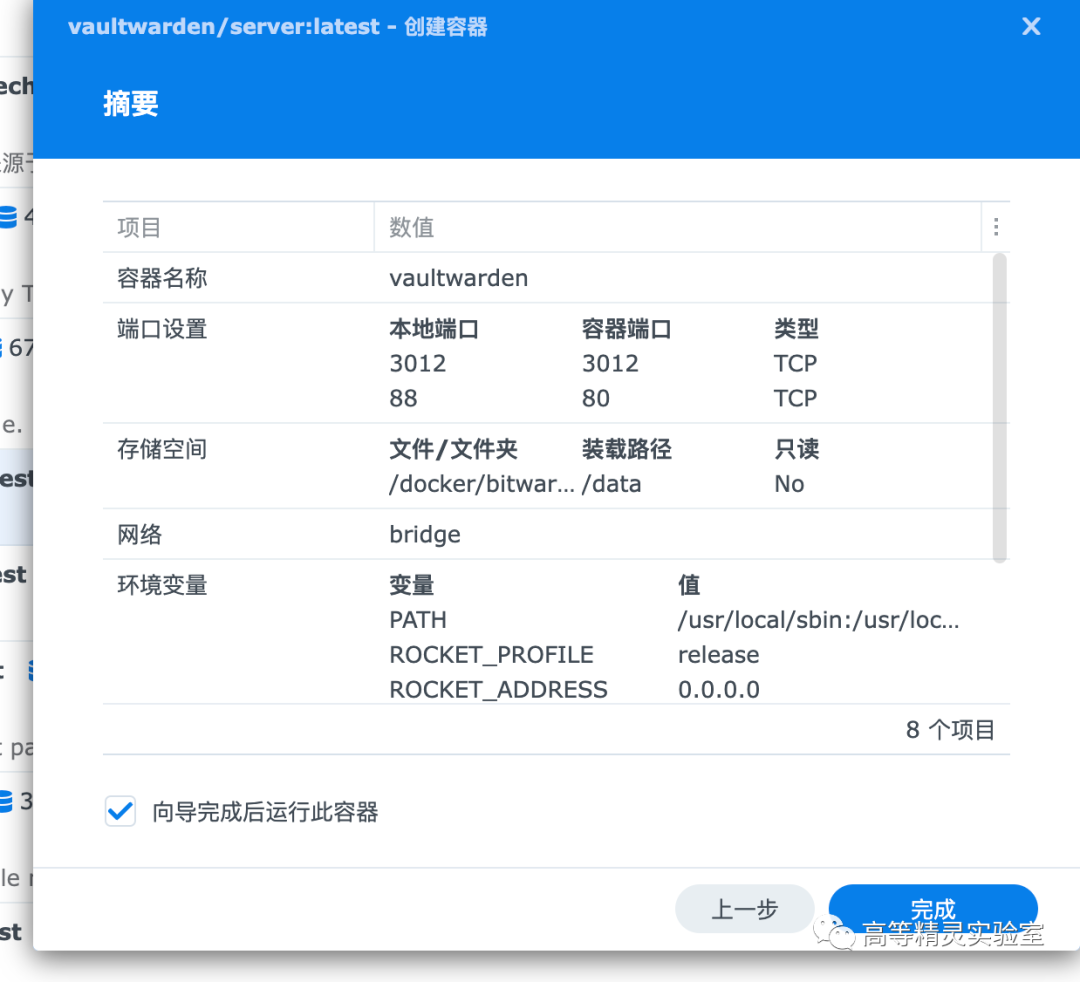Viewport: 1080px width, 982px height.
Task: Select the ROCKET_PROFILE variable name
Action: [x=491, y=655]
